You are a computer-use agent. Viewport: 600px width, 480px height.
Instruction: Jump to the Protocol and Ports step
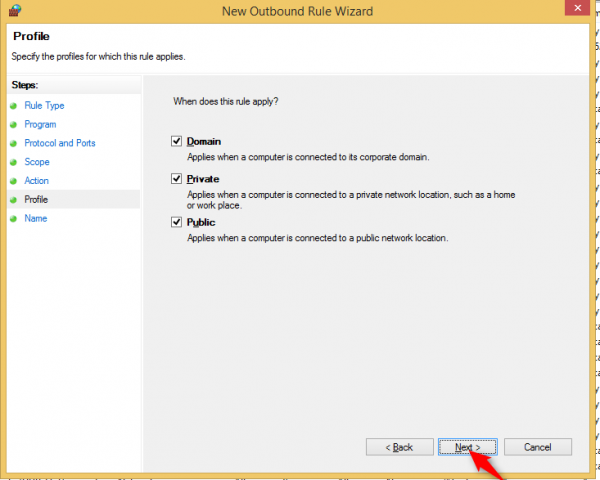pos(60,143)
